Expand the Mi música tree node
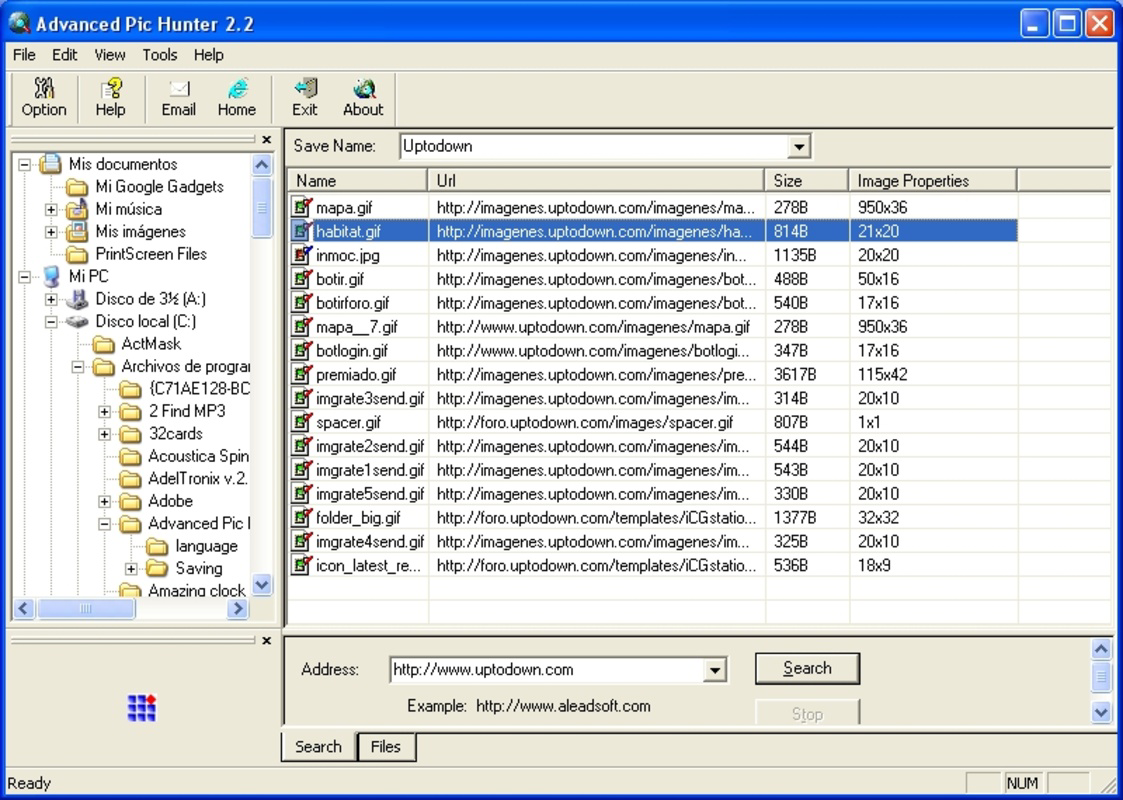The image size is (1123, 800). click(51, 210)
